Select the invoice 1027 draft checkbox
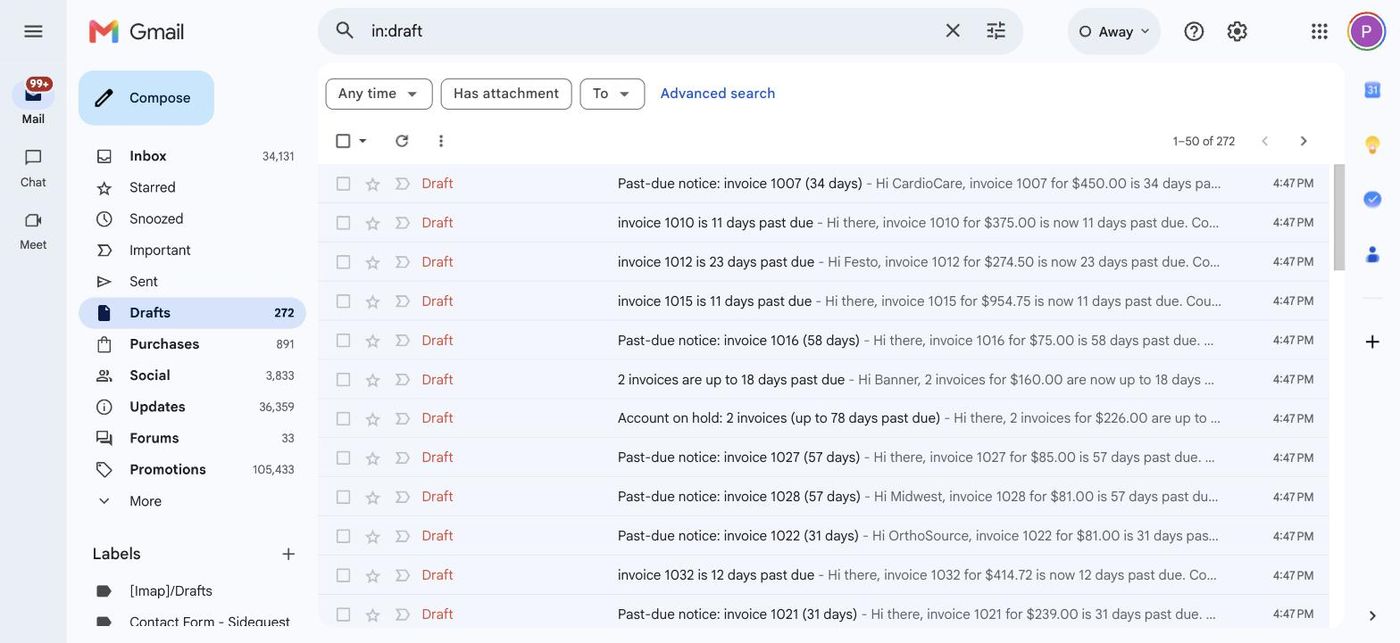Screen dimensions: 1400x643 pos(343,458)
